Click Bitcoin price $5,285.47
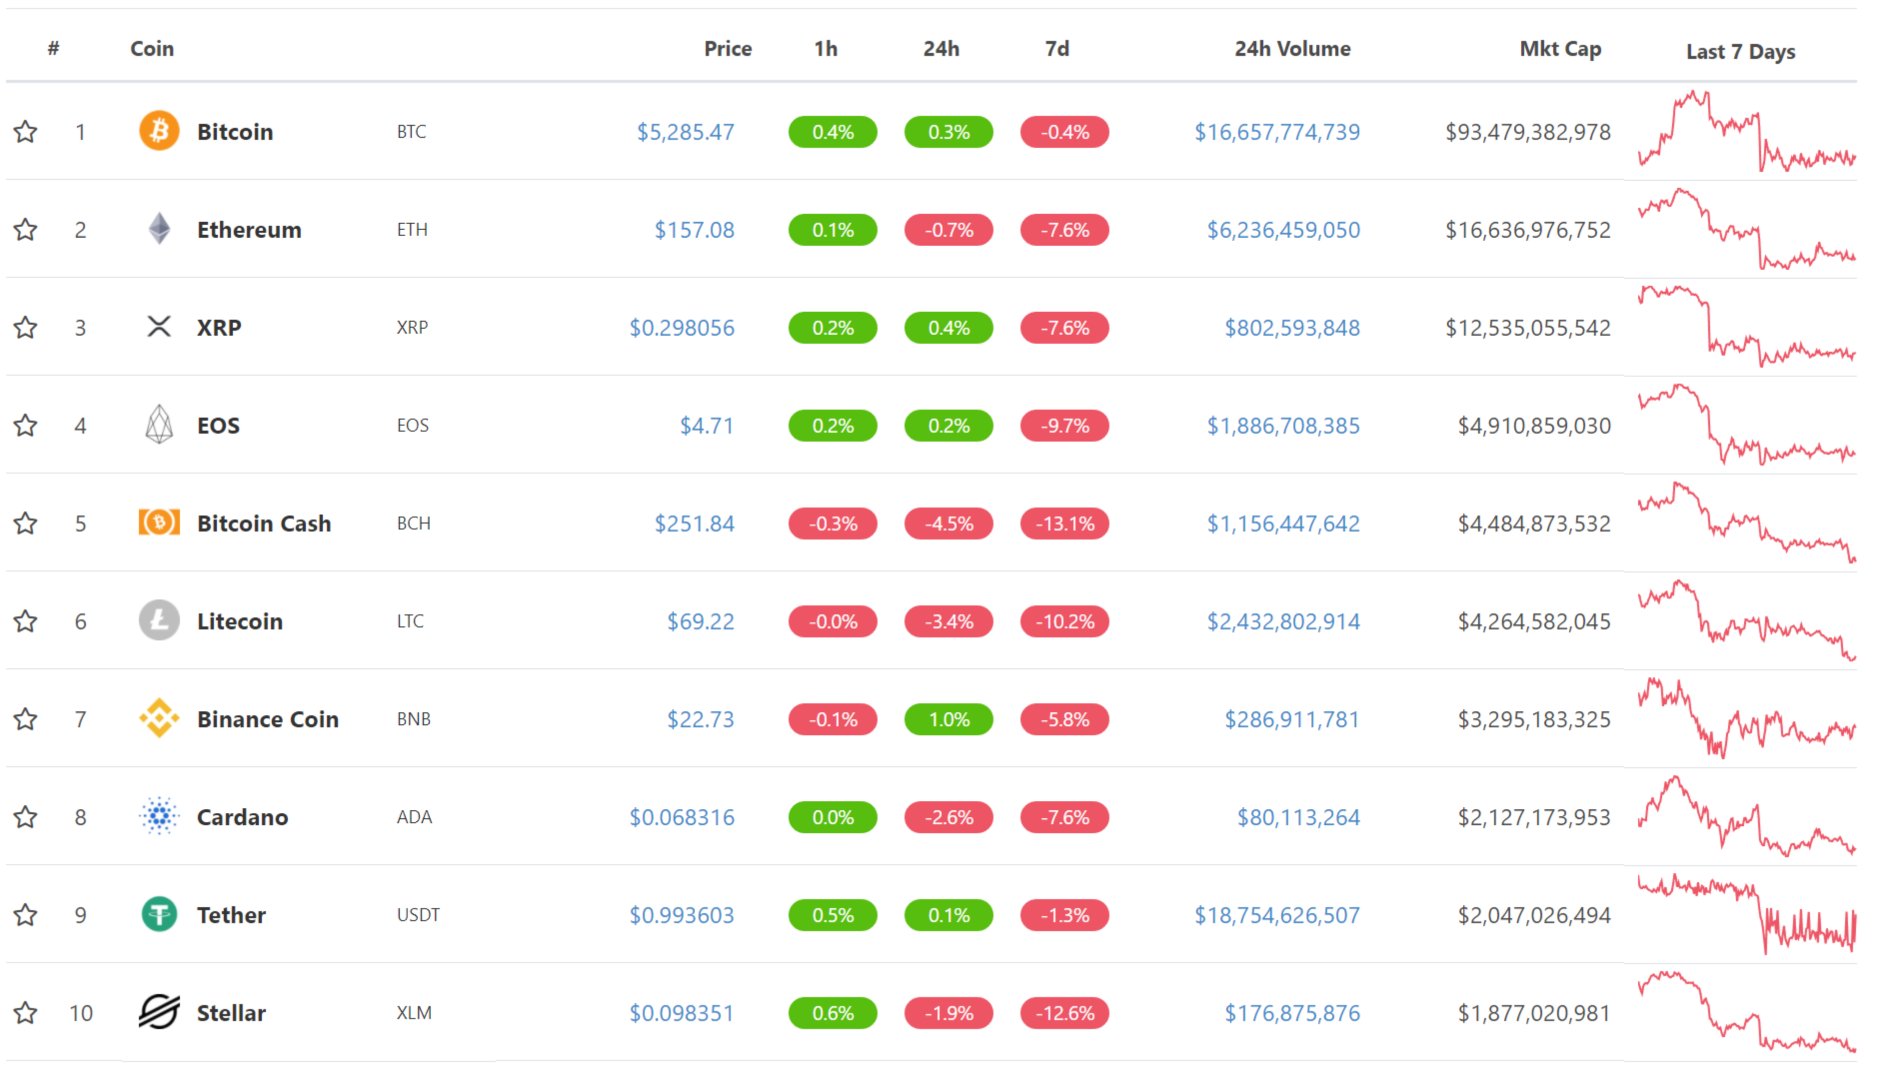The height and width of the screenshot is (1069, 1879). click(x=685, y=131)
